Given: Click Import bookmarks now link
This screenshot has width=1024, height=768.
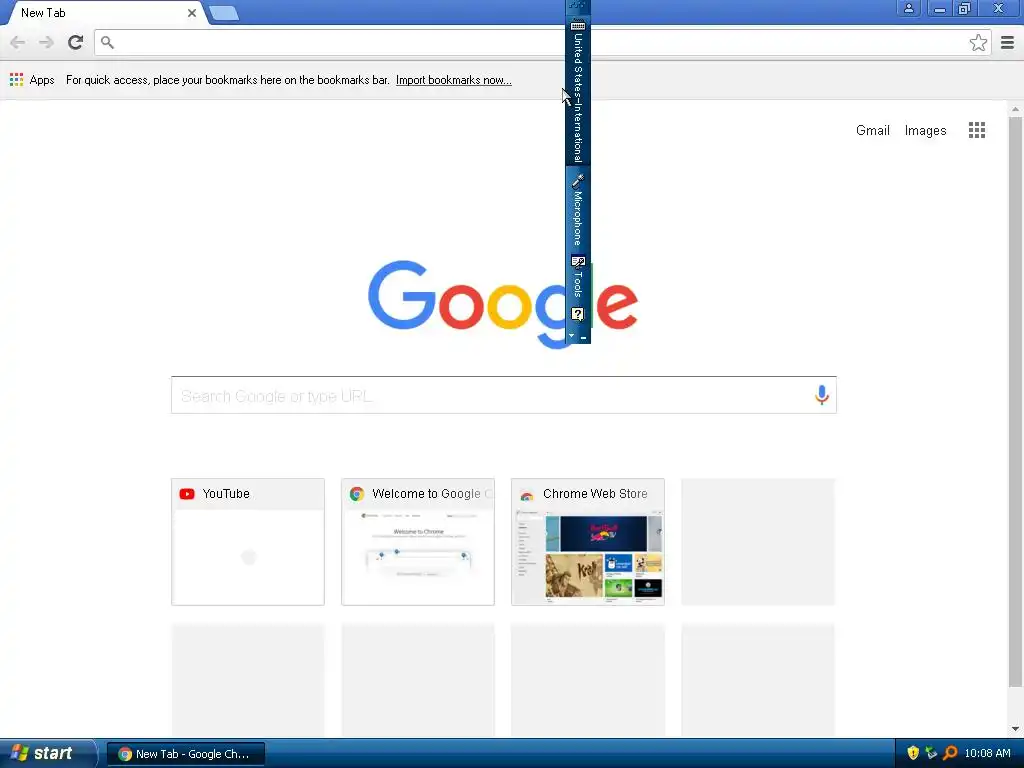Looking at the screenshot, I should tap(453, 80).
